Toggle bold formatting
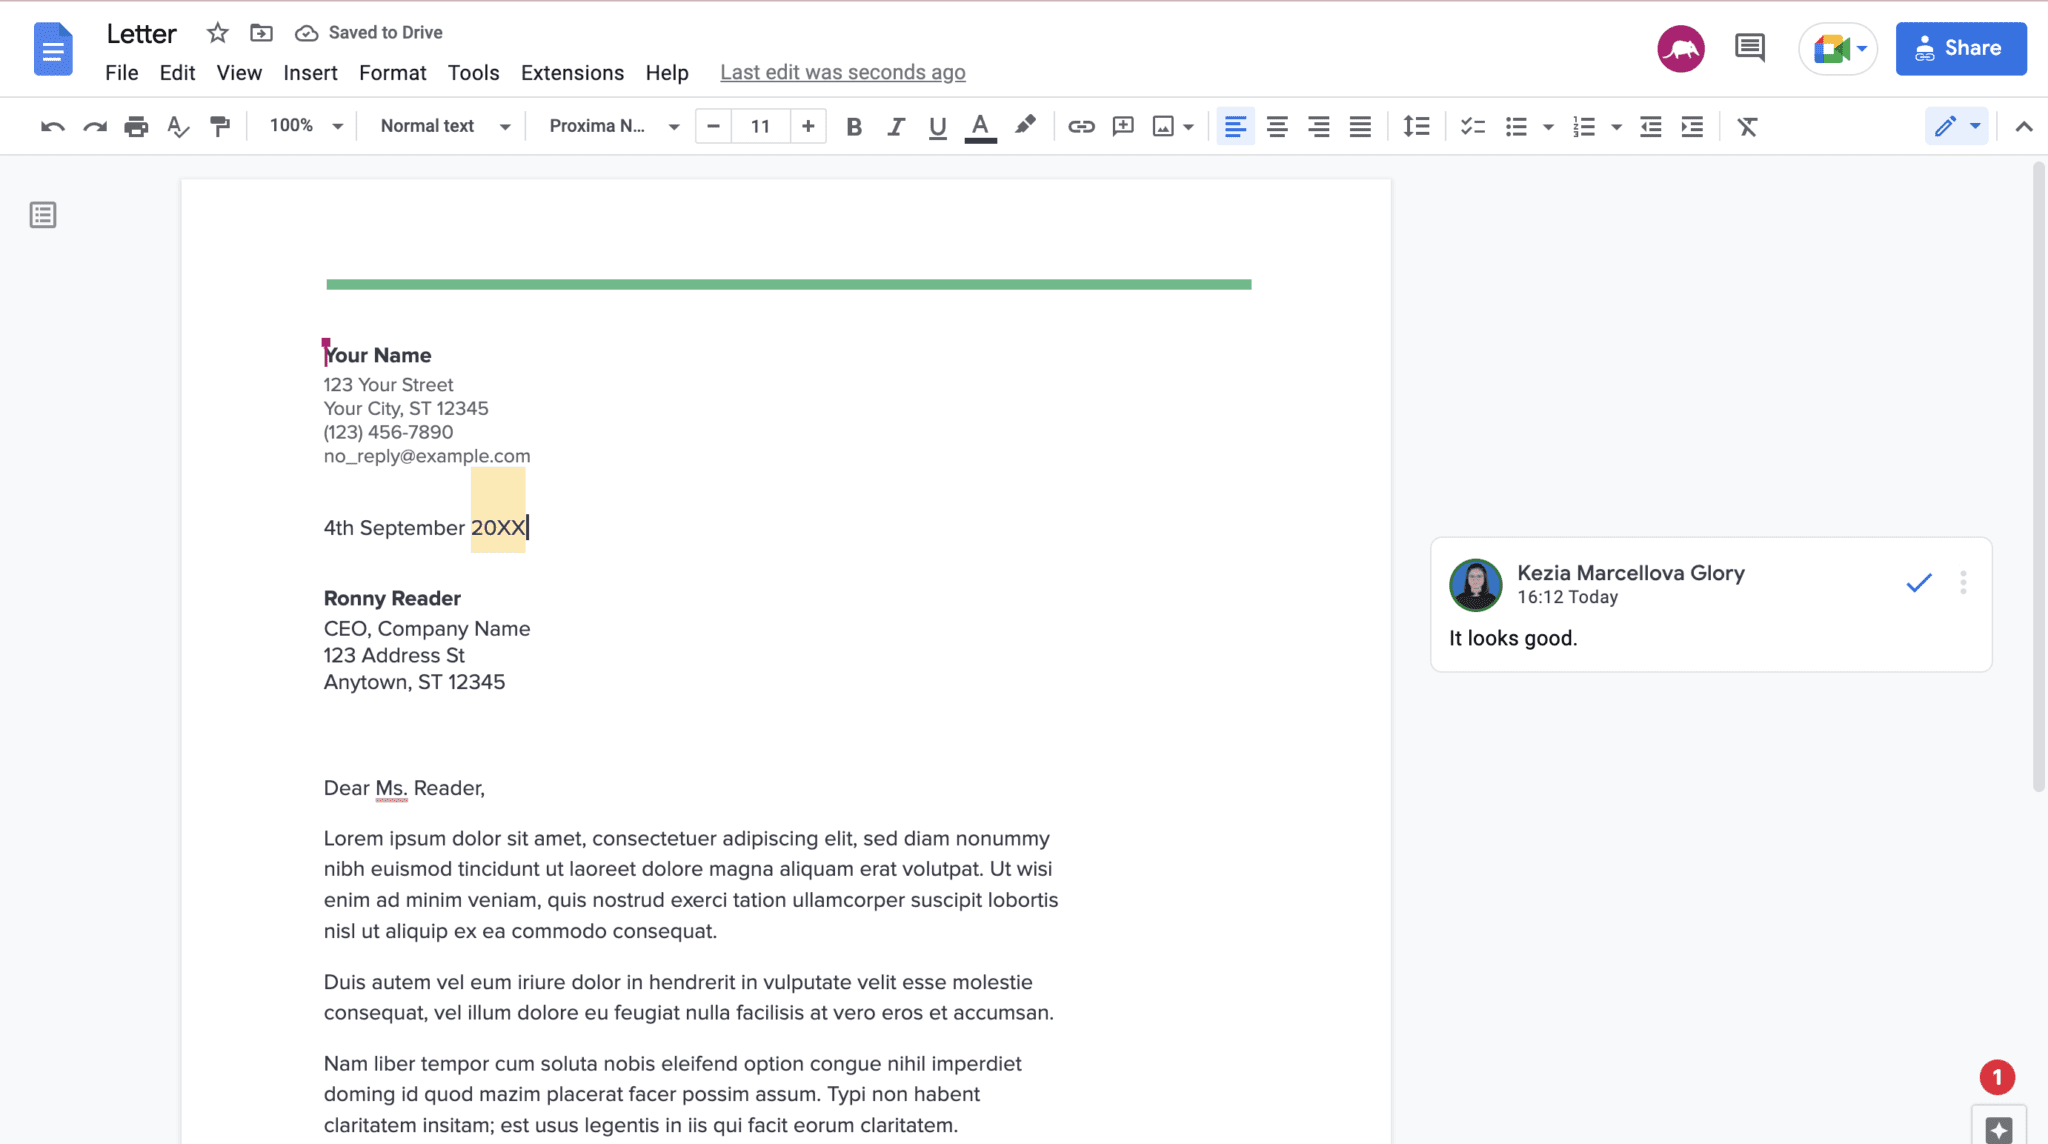The image size is (2048, 1144). coord(853,126)
